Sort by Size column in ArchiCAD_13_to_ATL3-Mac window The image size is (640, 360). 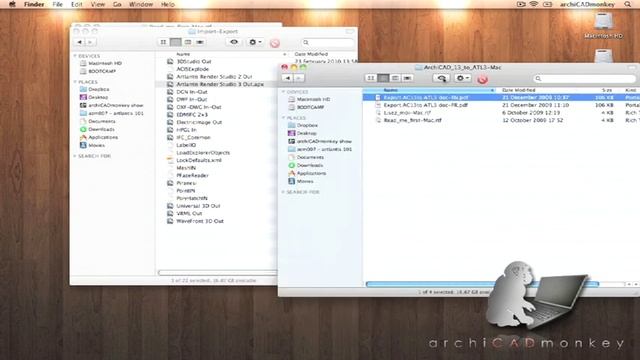(x=607, y=90)
